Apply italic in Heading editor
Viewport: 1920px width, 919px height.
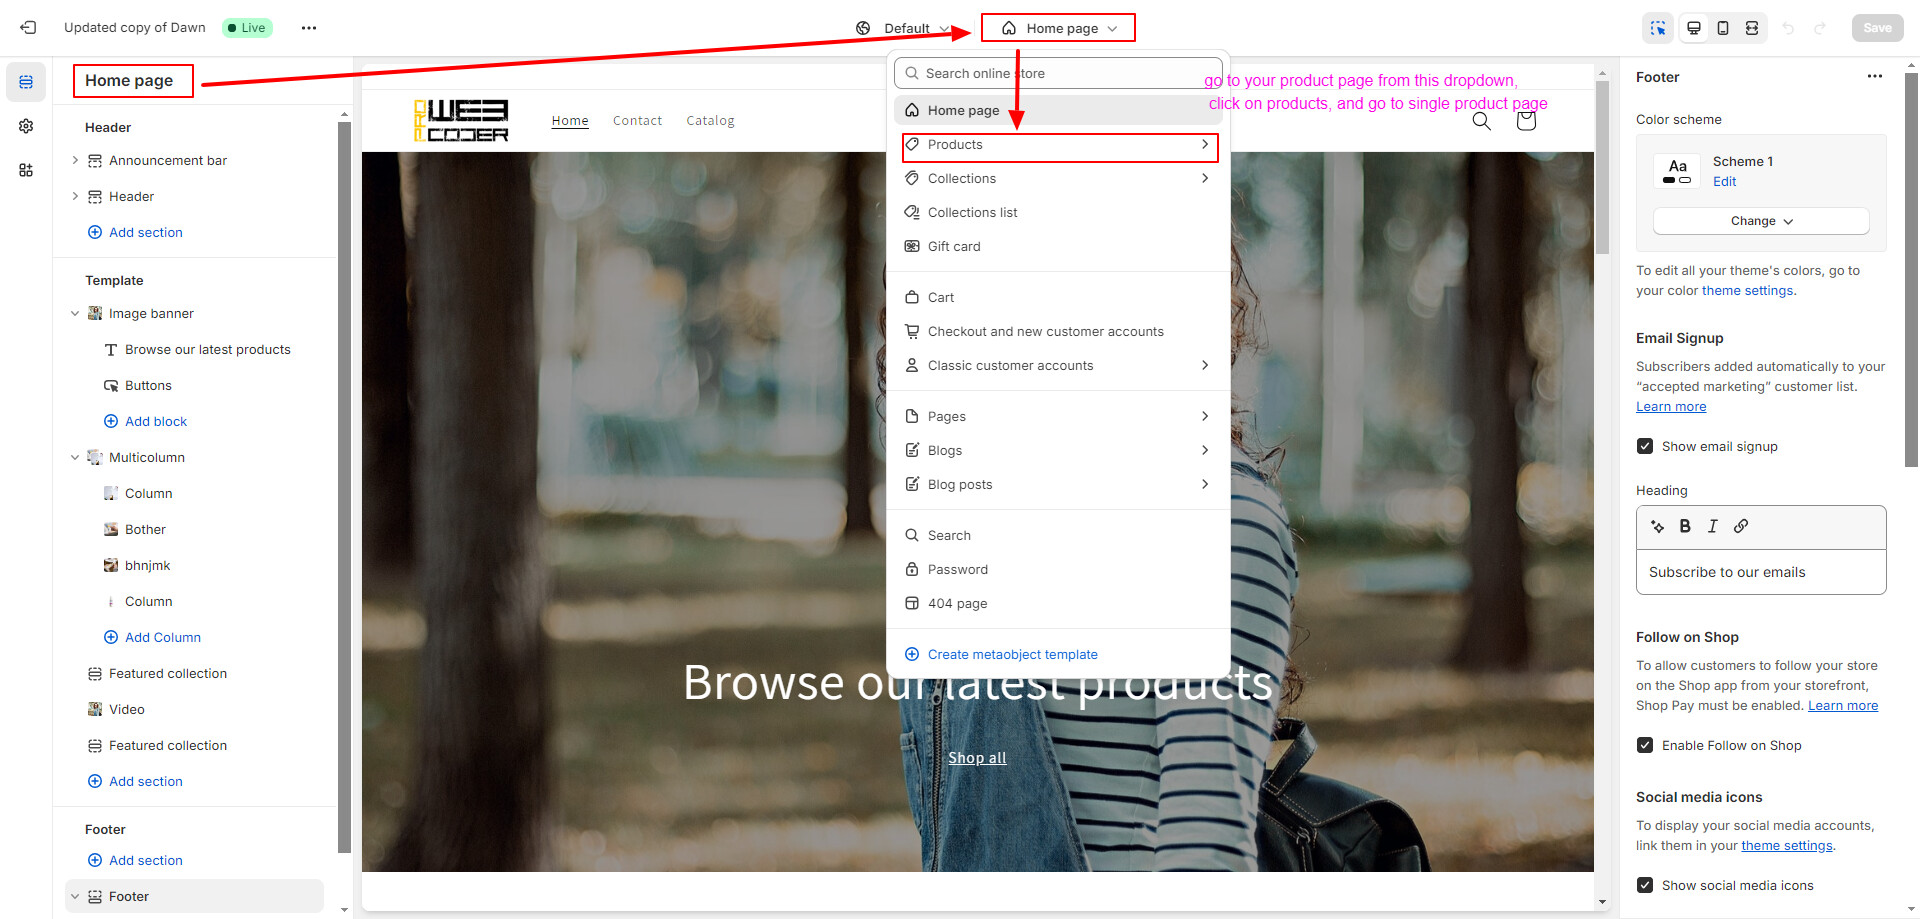1713,526
